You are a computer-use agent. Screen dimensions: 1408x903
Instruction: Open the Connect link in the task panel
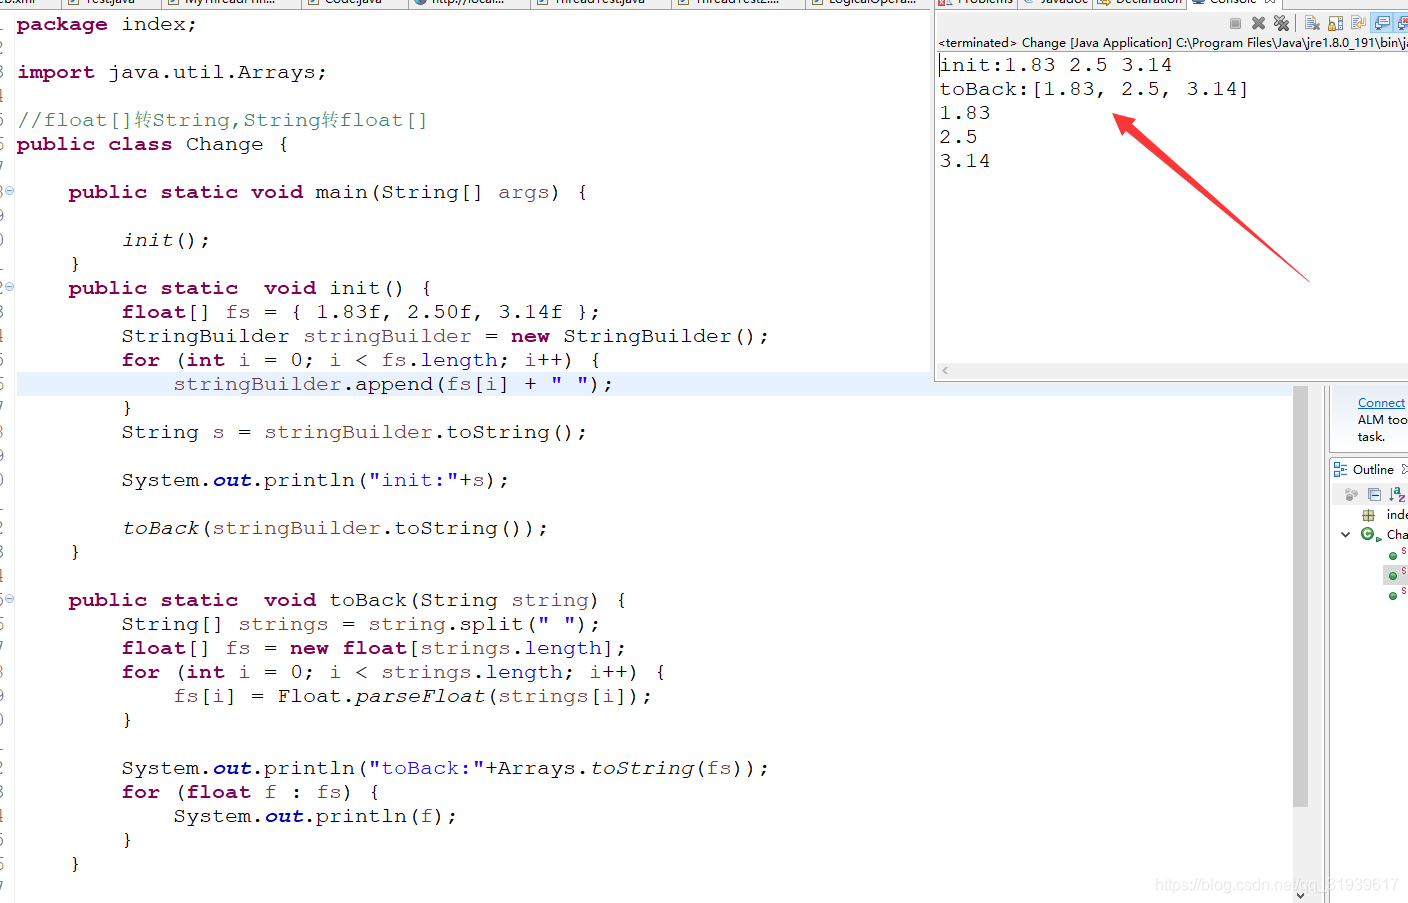coord(1381,403)
